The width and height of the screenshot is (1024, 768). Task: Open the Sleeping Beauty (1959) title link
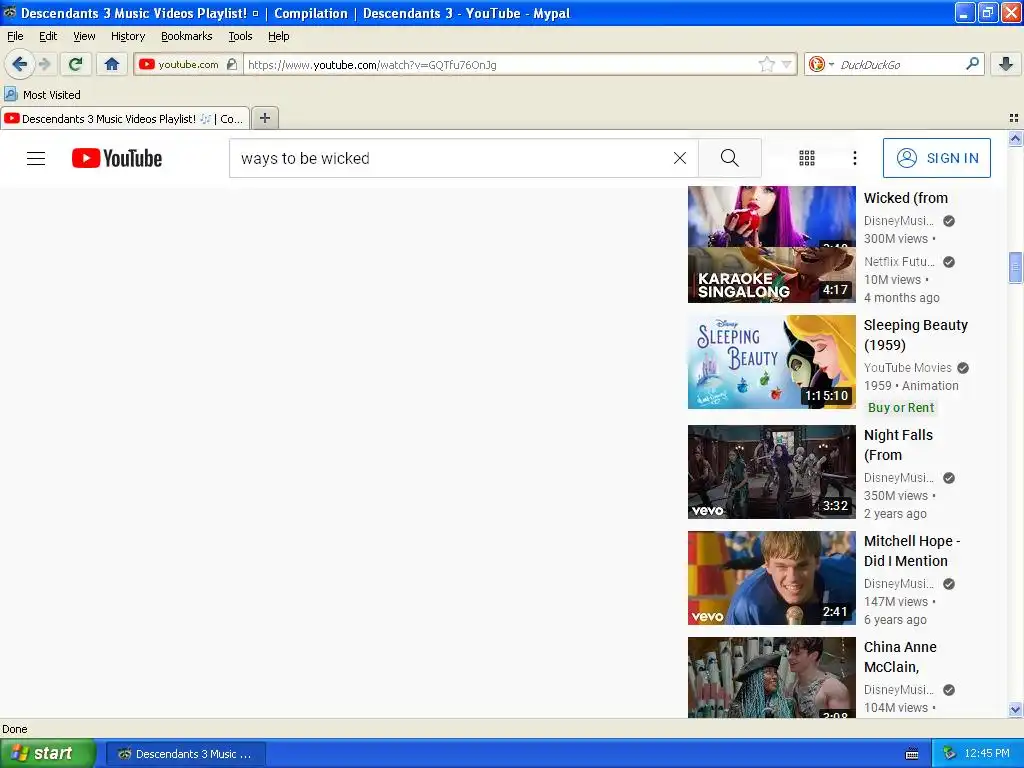coord(916,335)
